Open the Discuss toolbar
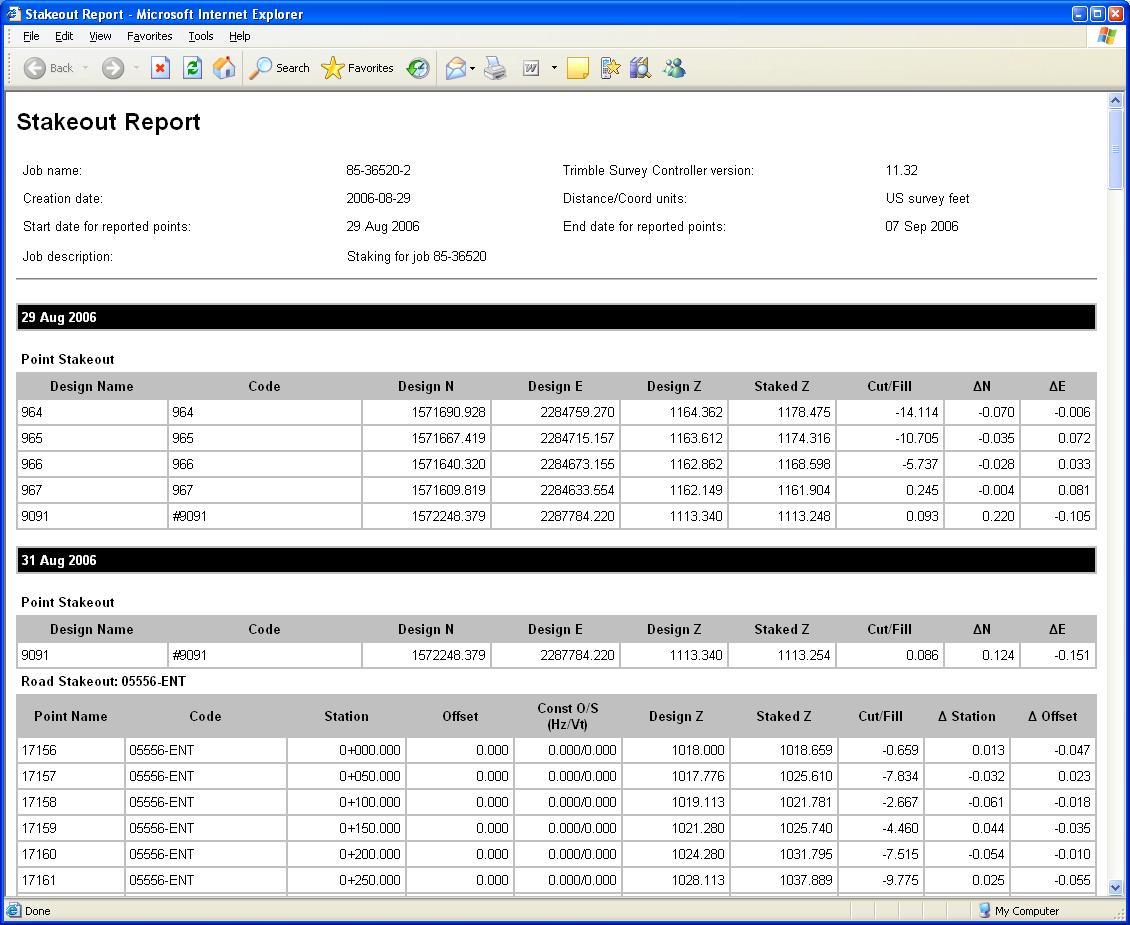The height and width of the screenshot is (925, 1130). click(577, 68)
